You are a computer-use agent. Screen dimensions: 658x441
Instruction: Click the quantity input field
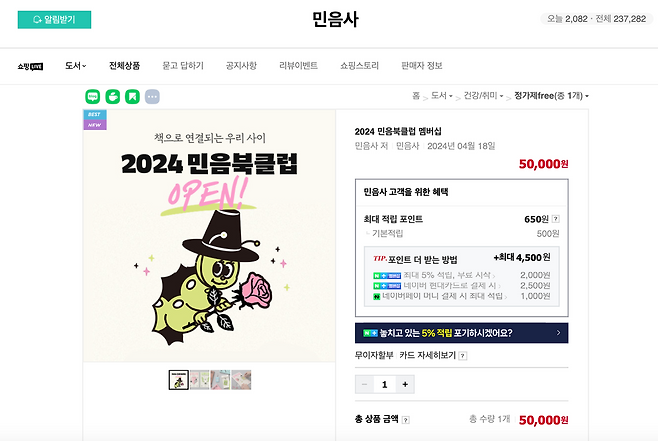point(385,384)
